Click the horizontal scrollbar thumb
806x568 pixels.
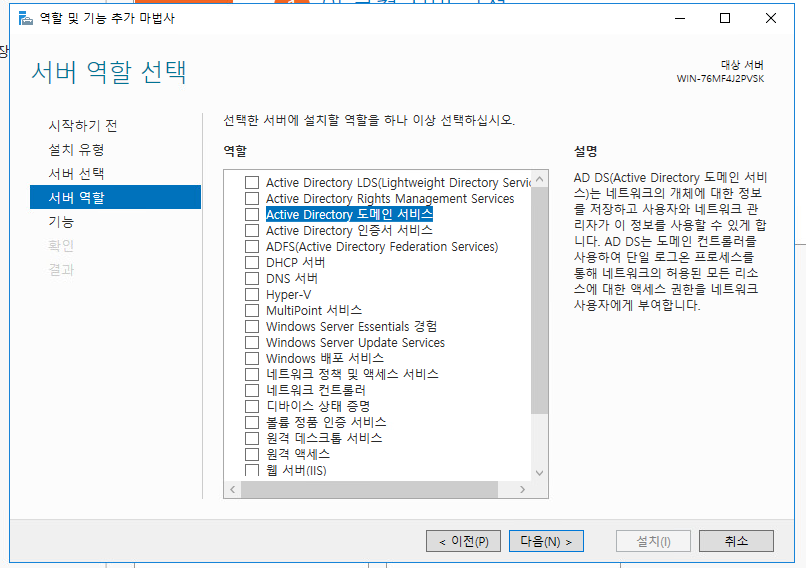coord(369,489)
